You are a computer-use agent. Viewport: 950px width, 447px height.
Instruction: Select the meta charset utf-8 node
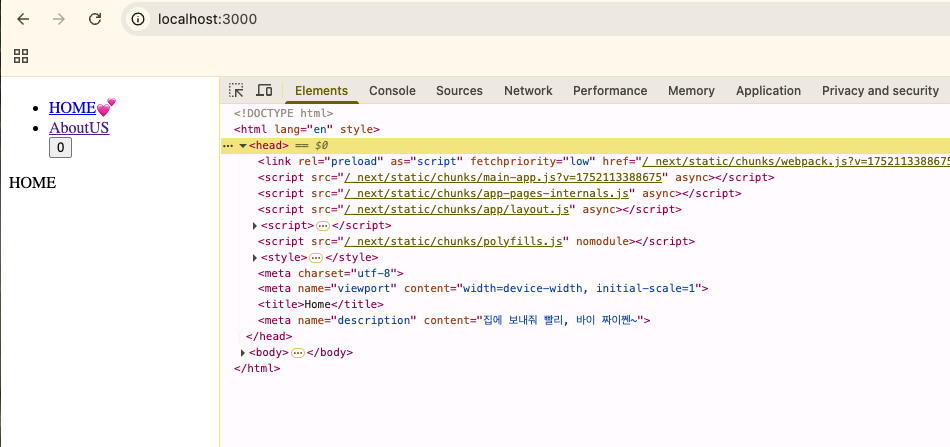tap(330, 273)
